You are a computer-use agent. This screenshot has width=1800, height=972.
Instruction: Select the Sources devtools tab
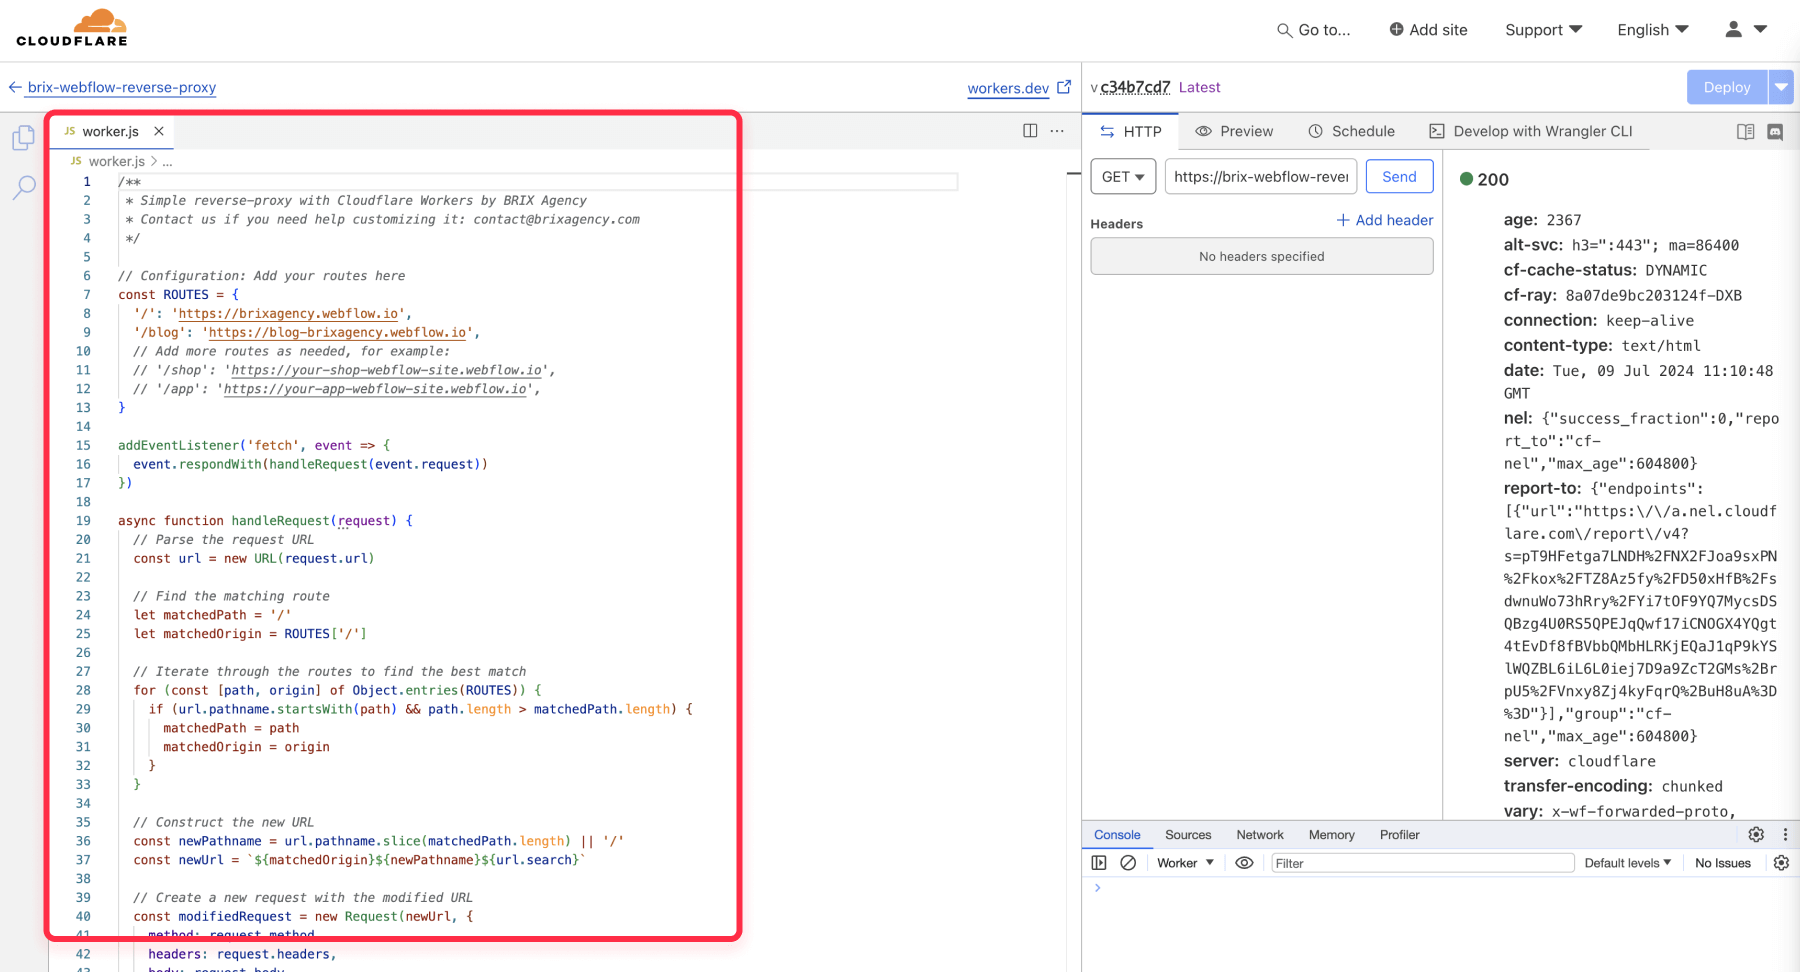pyautogui.click(x=1188, y=835)
